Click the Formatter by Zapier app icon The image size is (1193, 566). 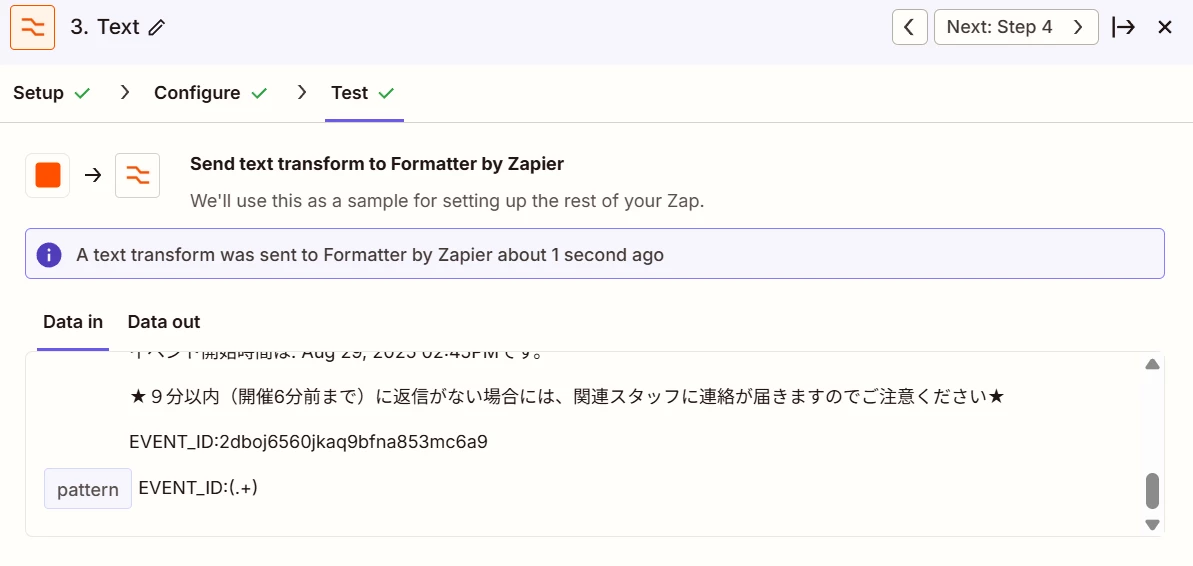(x=138, y=176)
